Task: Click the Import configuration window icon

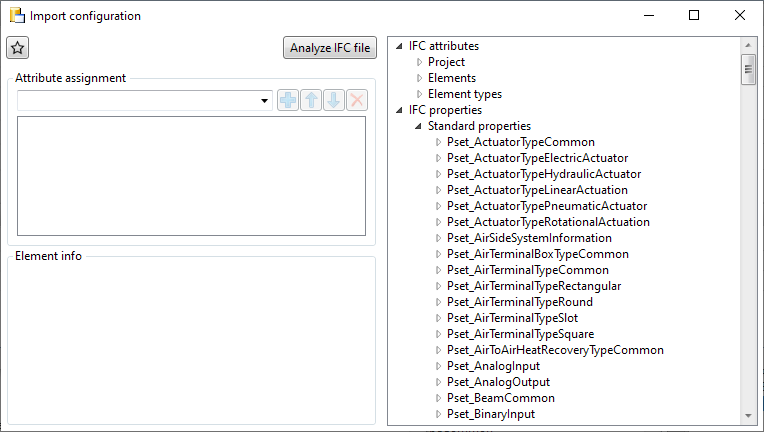Action: point(17,16)
